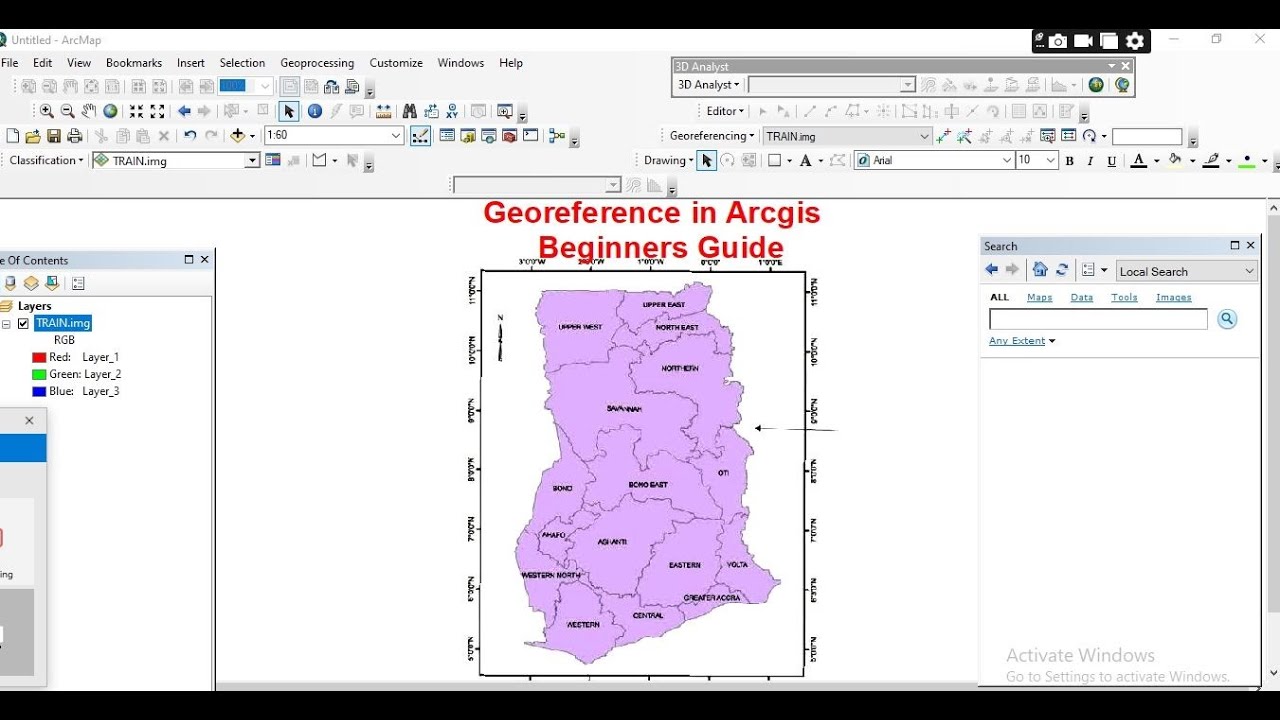Viewport: 1280px width, 720px height.
Task: Toggle italic text formatting
Action: pos(1090,161)
